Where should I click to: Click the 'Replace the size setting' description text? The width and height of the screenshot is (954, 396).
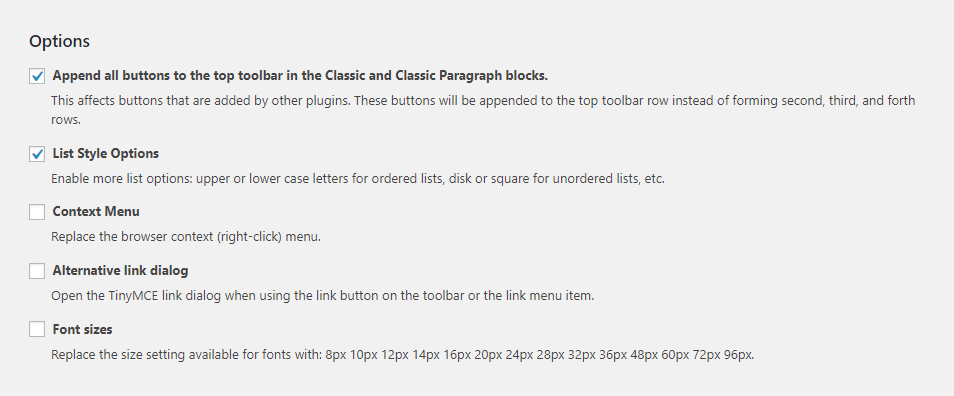click(403, 355)
